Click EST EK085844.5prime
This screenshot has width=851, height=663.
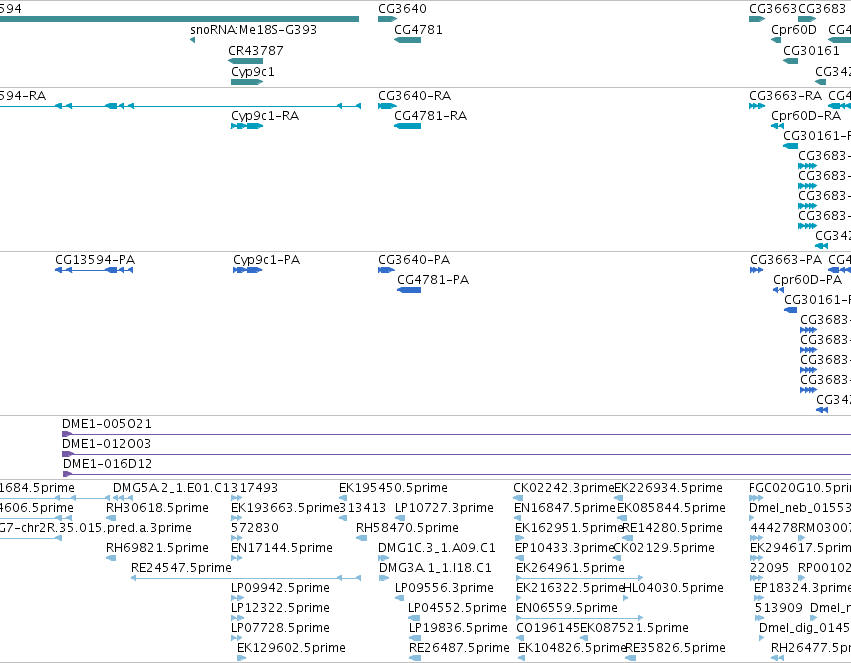(x=671, y=508)
